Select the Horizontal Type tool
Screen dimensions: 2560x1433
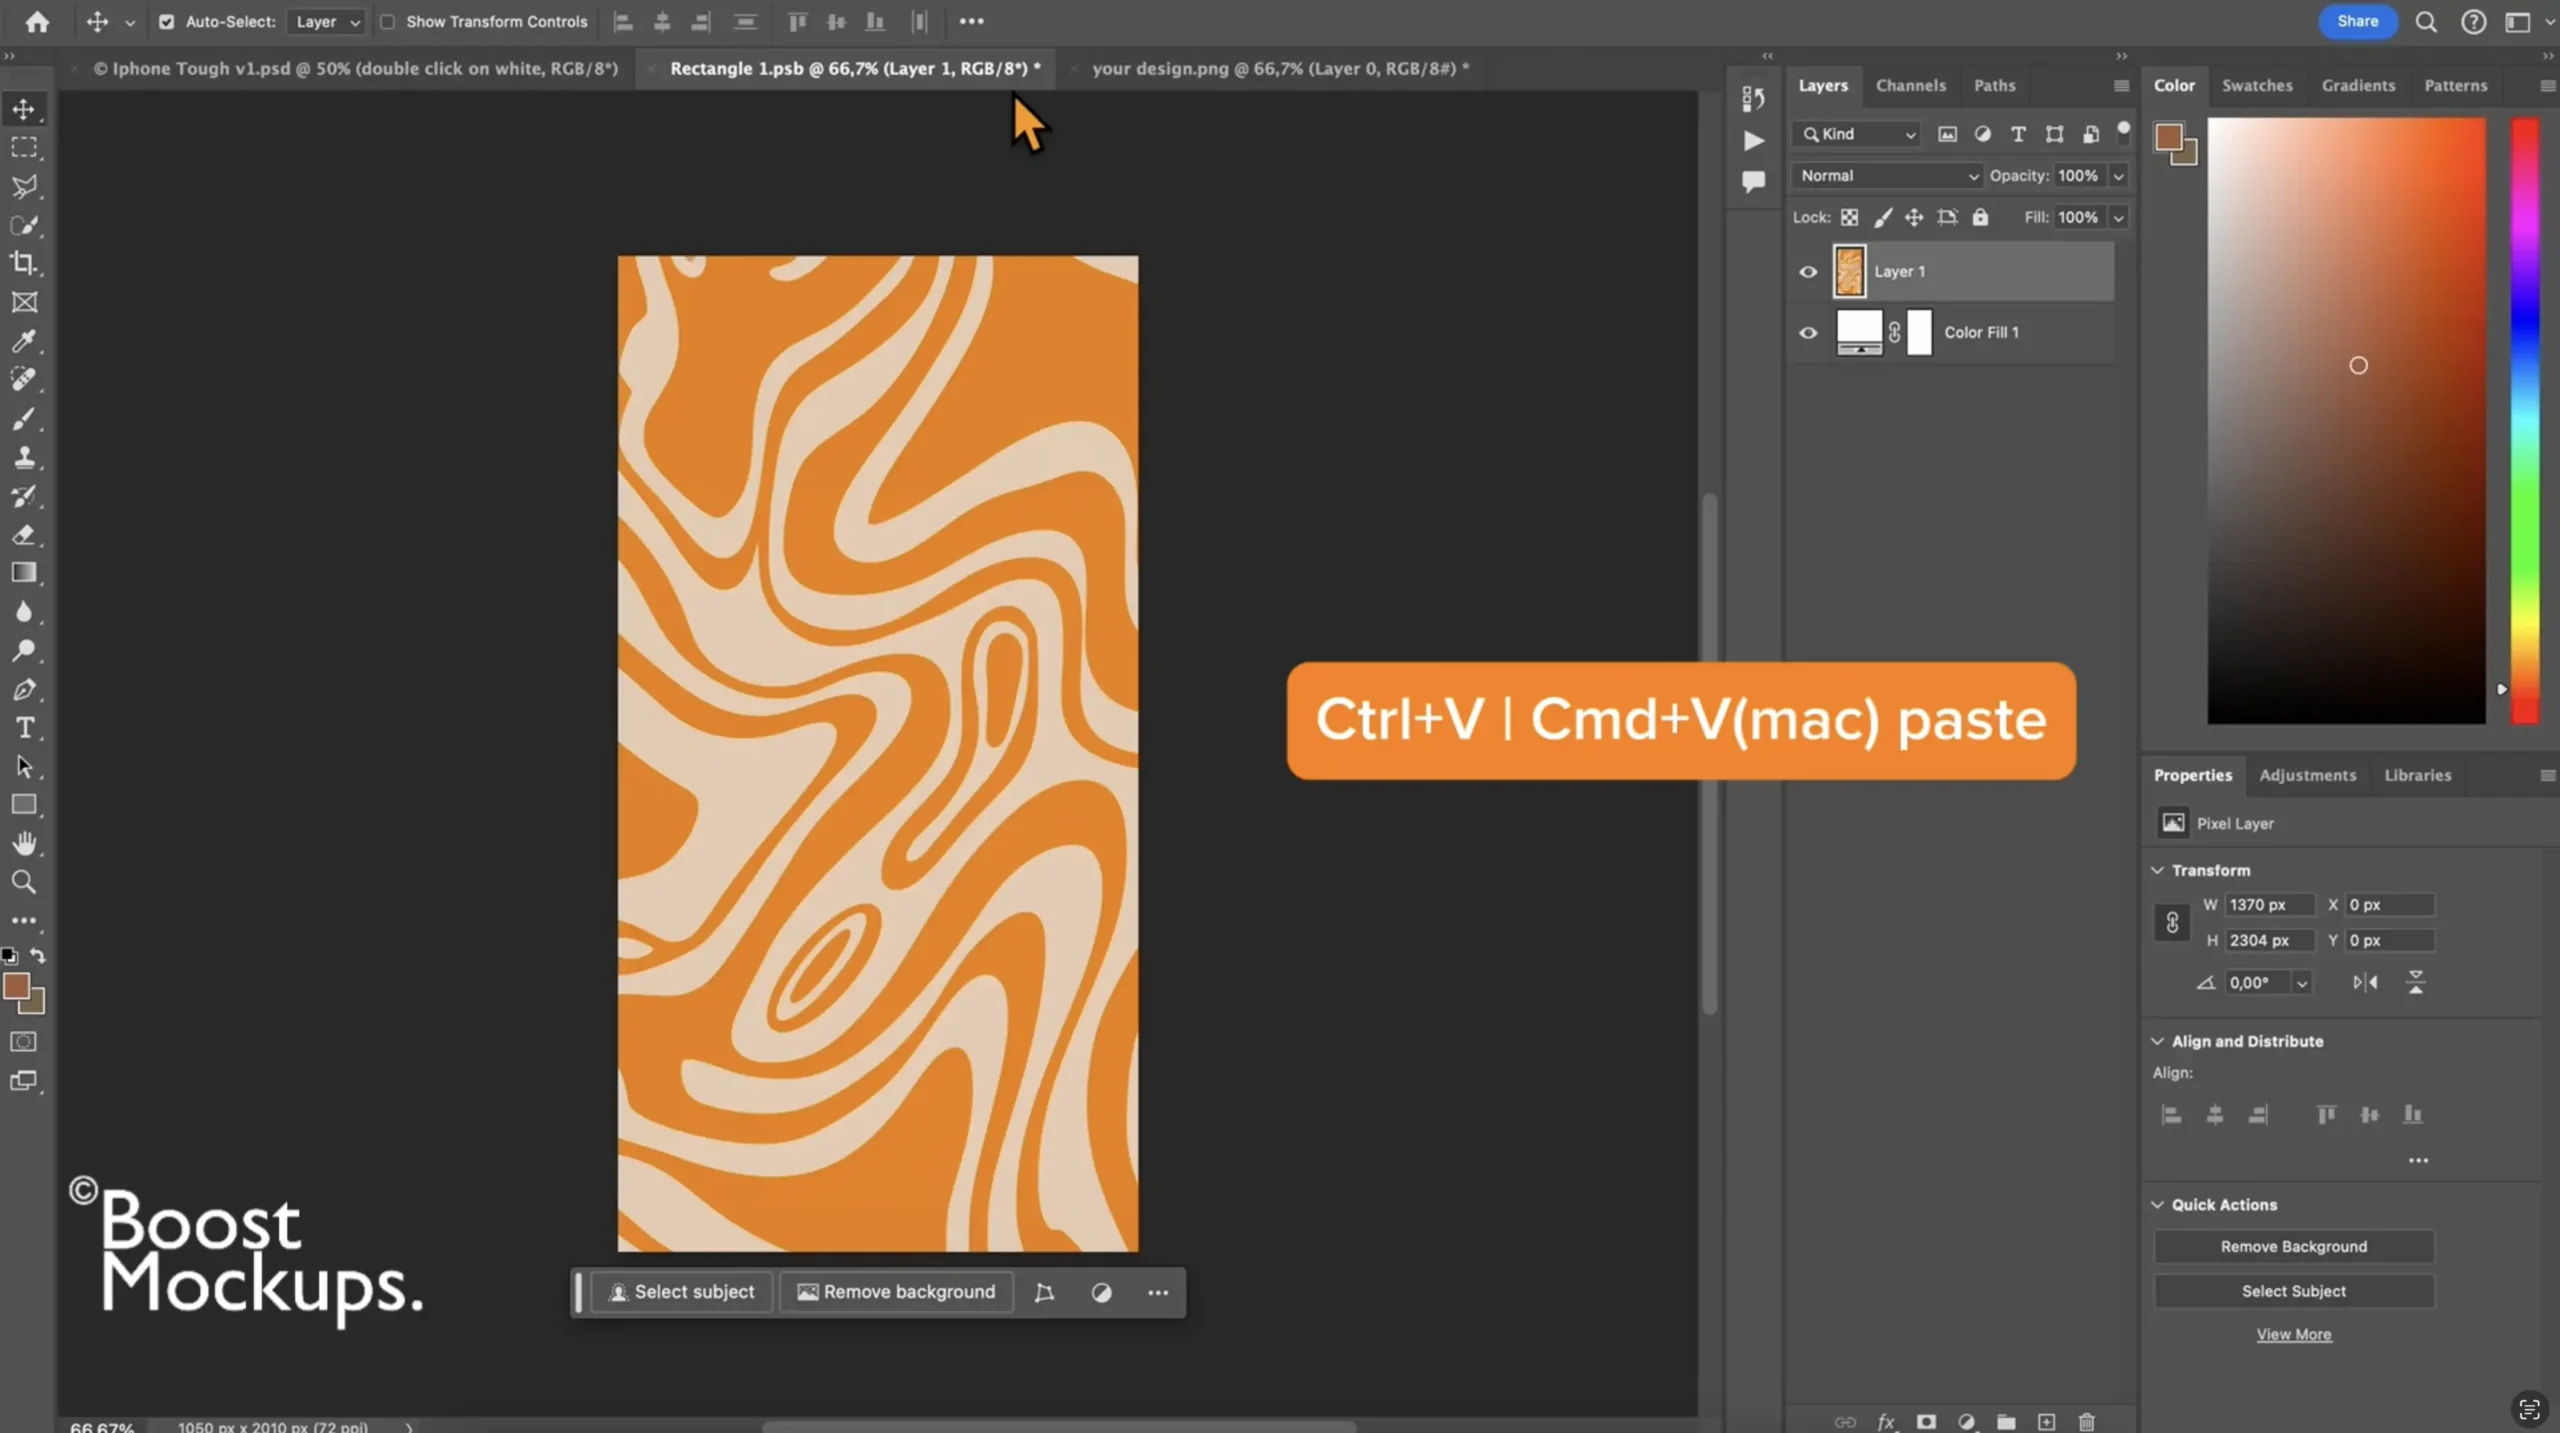click(x=24, y=728)
